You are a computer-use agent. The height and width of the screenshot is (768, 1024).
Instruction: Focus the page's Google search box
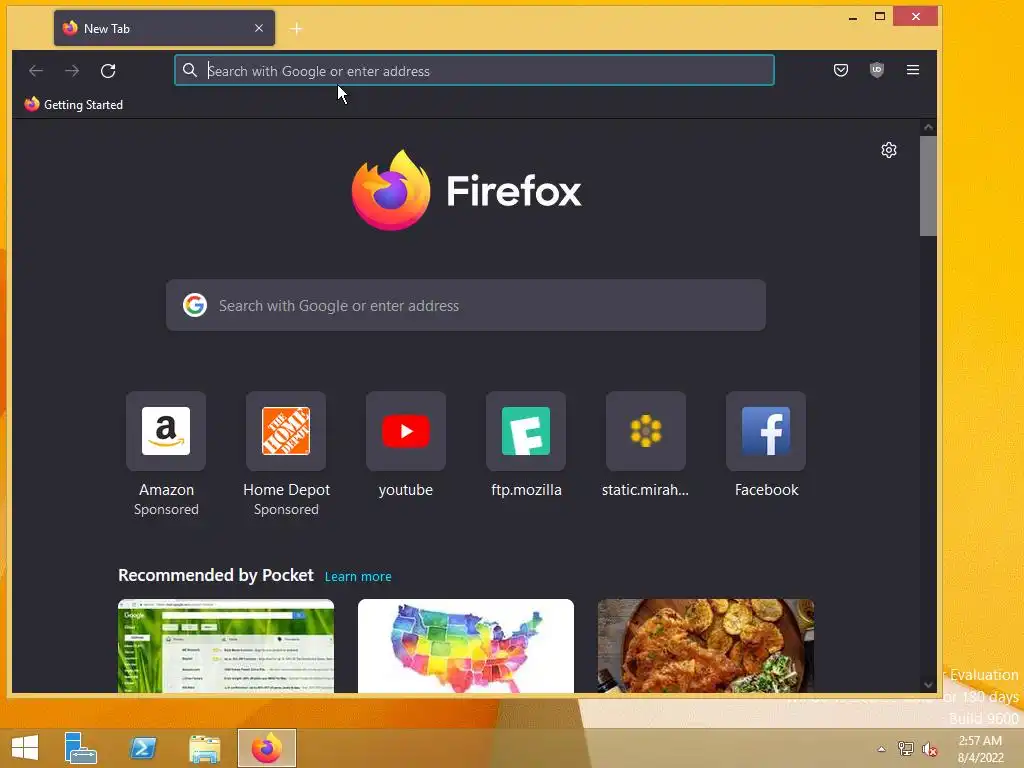(466, 305)
